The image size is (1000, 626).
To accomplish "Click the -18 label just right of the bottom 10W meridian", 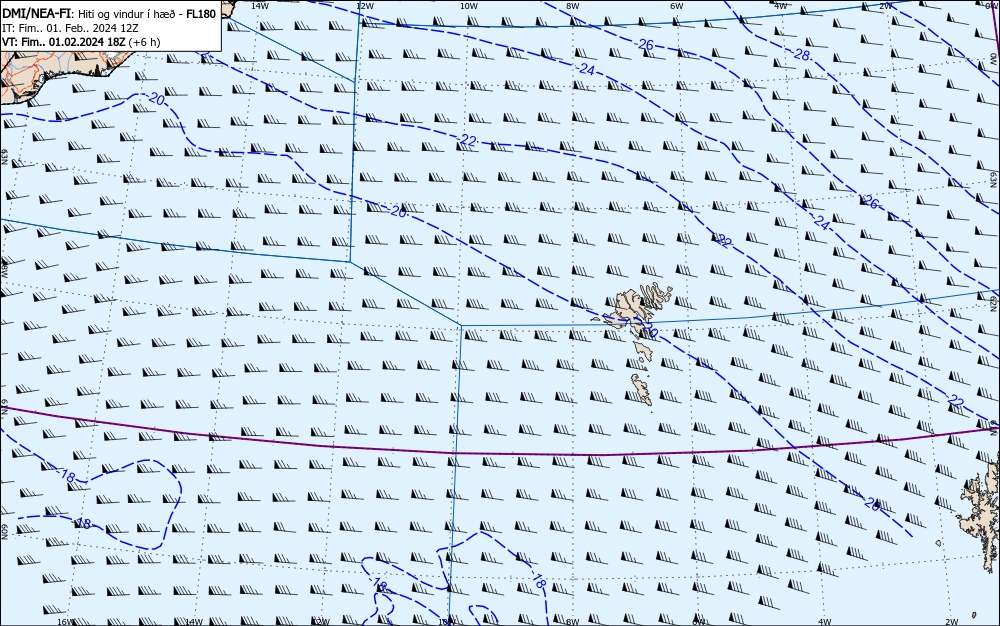I will pos(539,581).
